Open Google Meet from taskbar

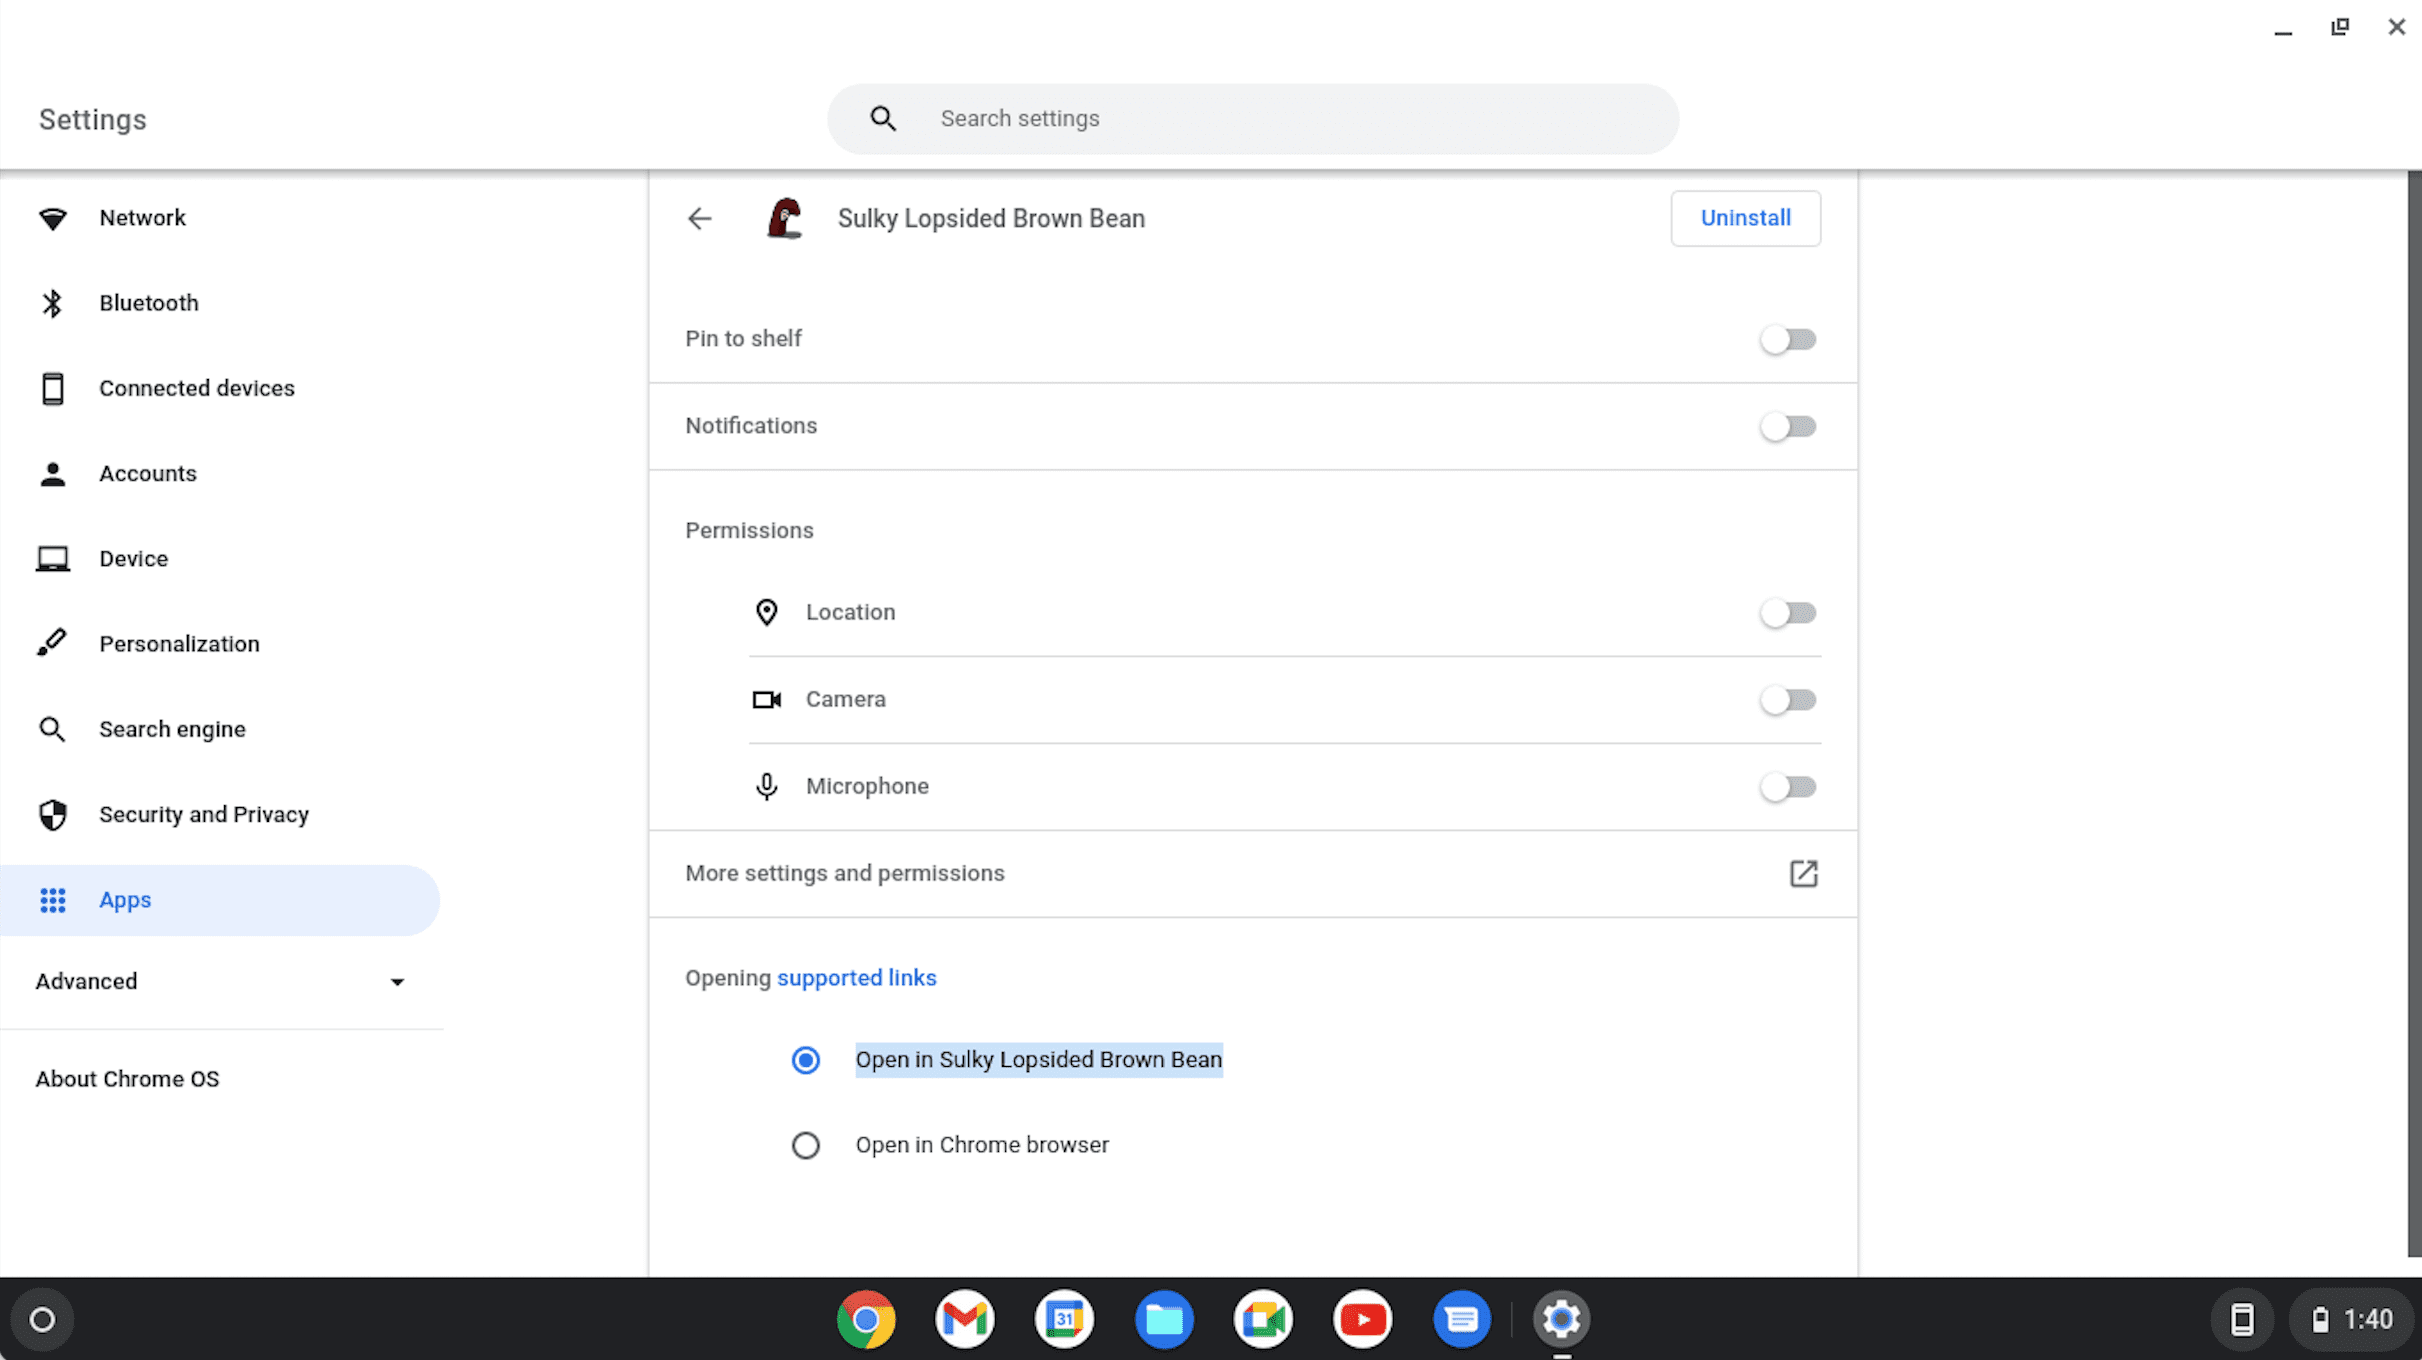coord(1263,1318)
